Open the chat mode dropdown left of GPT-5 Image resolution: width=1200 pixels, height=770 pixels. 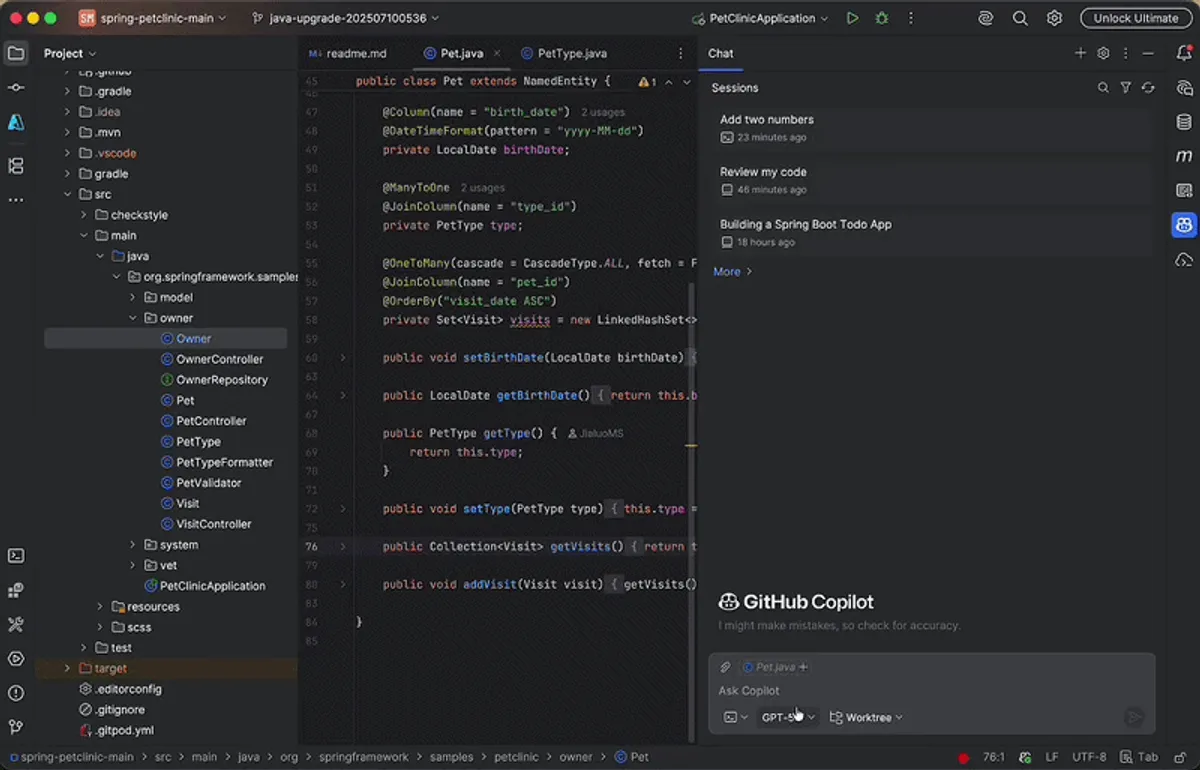click(x=735, y=717)
